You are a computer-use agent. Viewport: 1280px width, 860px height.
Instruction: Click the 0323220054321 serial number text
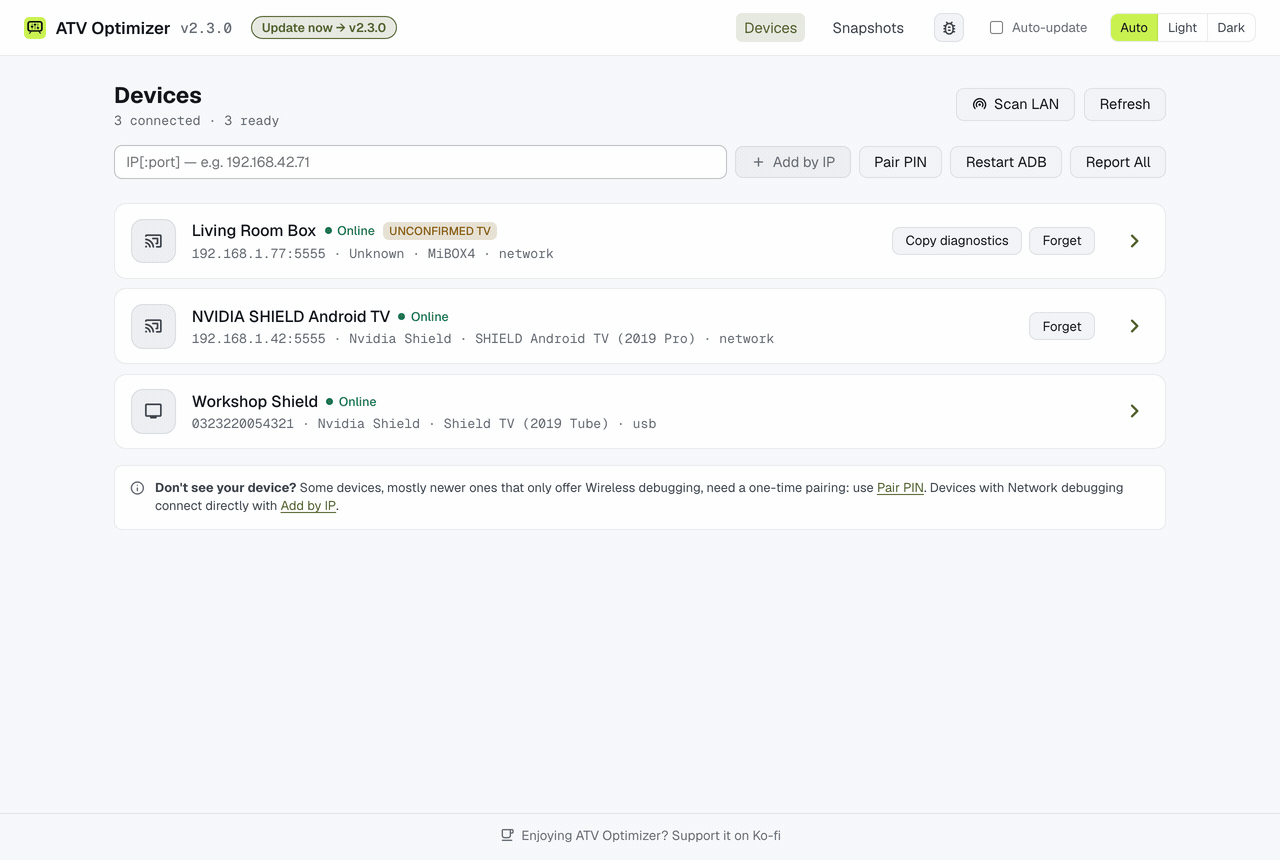click(x=243, y=424)
